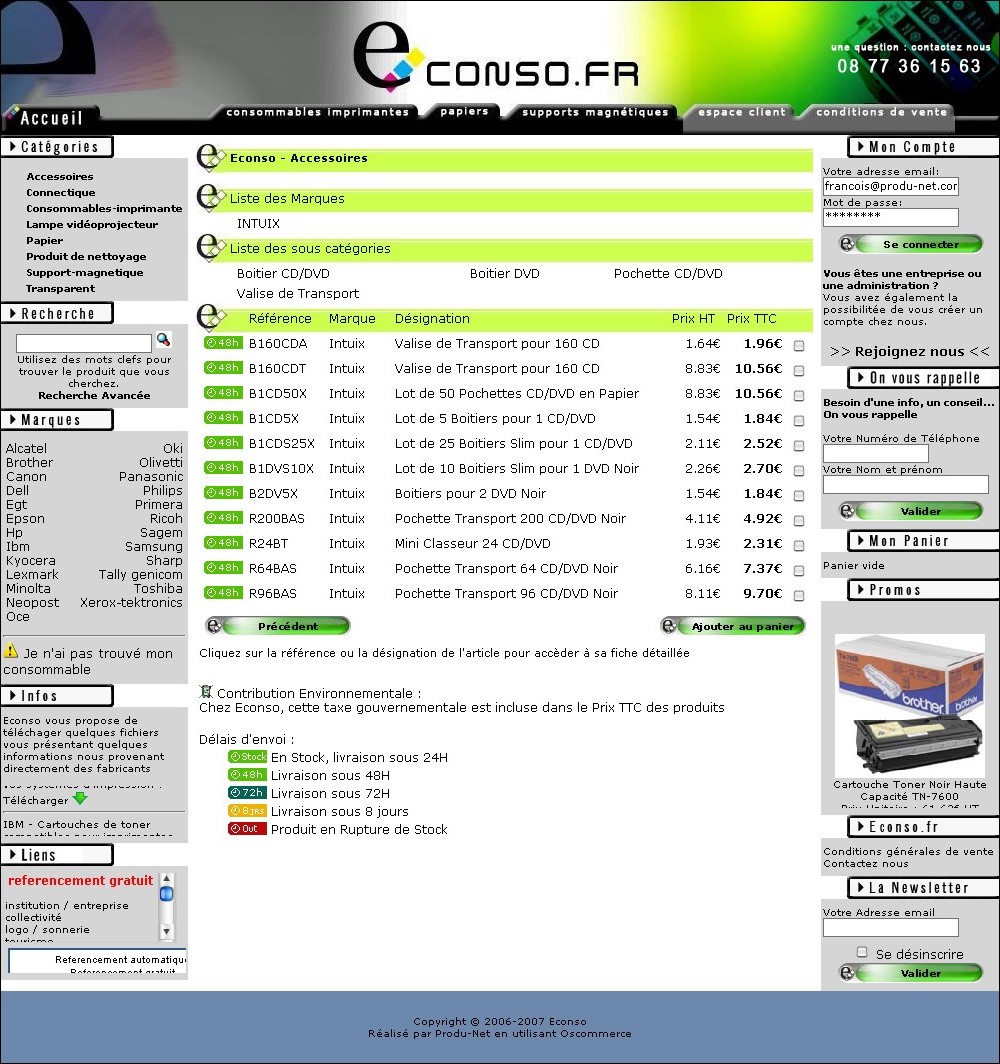Viewport: 1000px width, 1064px height.
Task: Tick the checkbox for R200BAS
Action: 799,520
